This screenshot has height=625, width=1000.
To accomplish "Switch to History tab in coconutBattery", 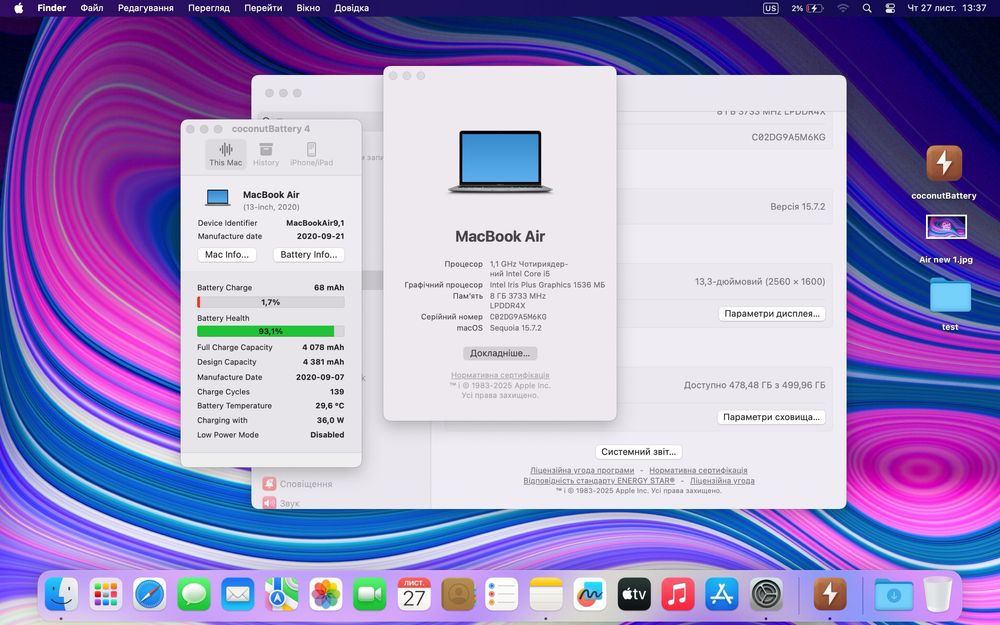I will coord(266,155).
